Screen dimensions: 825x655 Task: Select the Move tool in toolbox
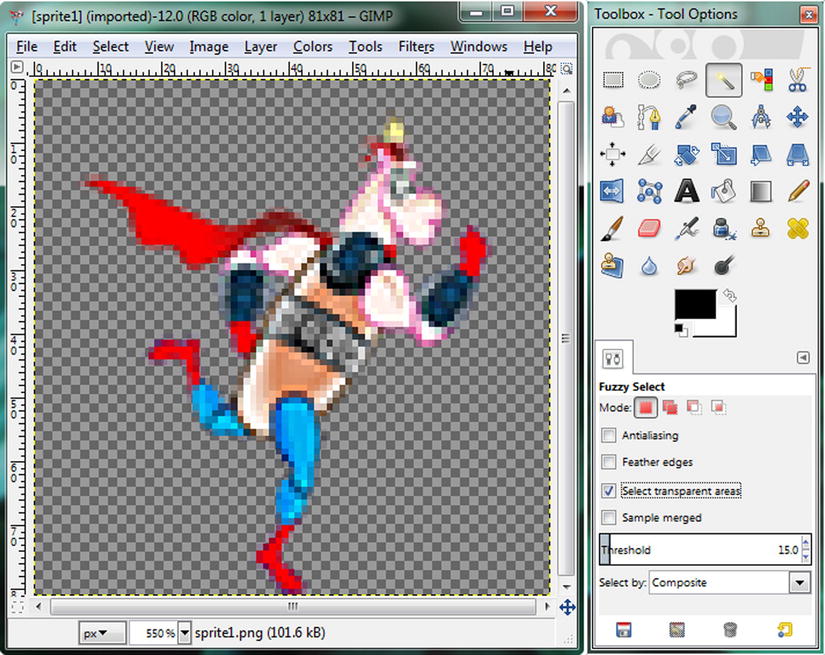(798, 117)
